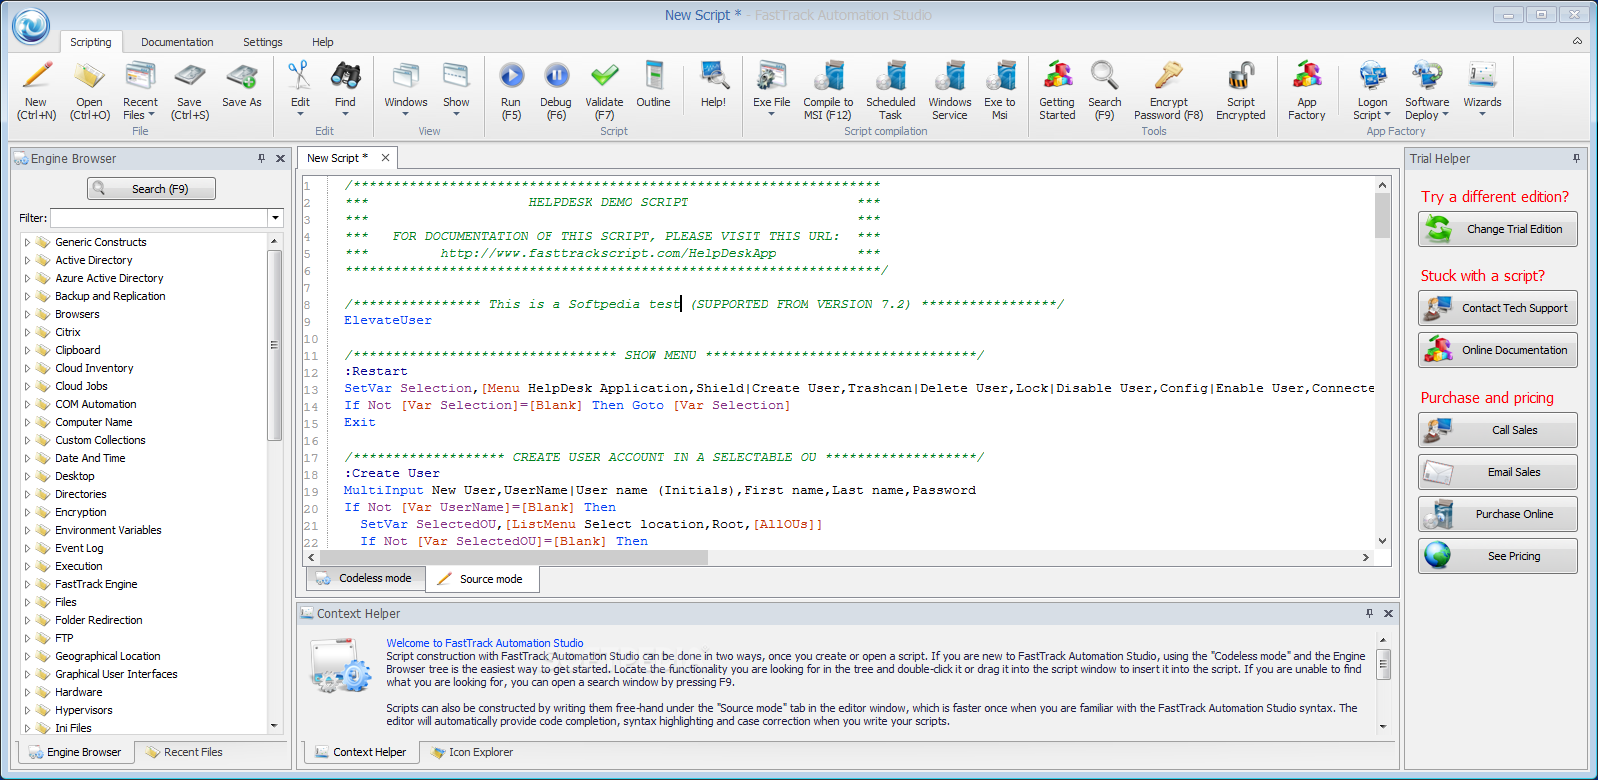Image resolution: width=1598 pixels, height=780 pixels.
Task: Open the Icon Explorer tab
Action: pyautogui.click(x=472, y=752)
